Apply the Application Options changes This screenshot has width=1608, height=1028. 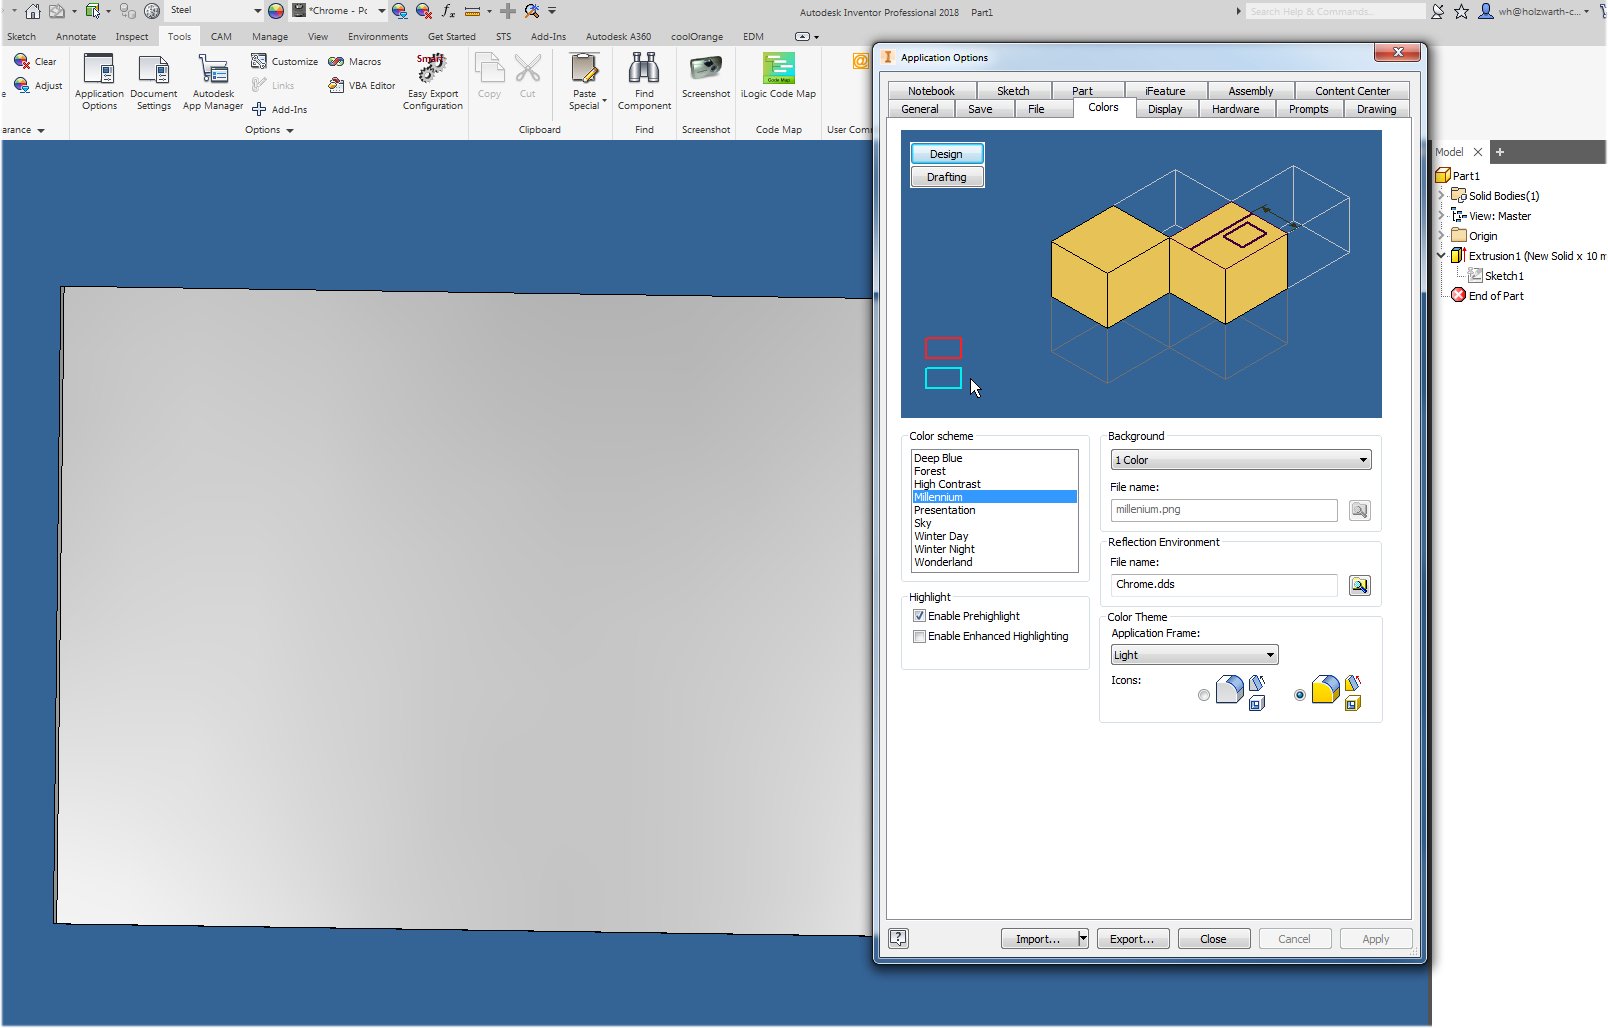(1375, 938)
